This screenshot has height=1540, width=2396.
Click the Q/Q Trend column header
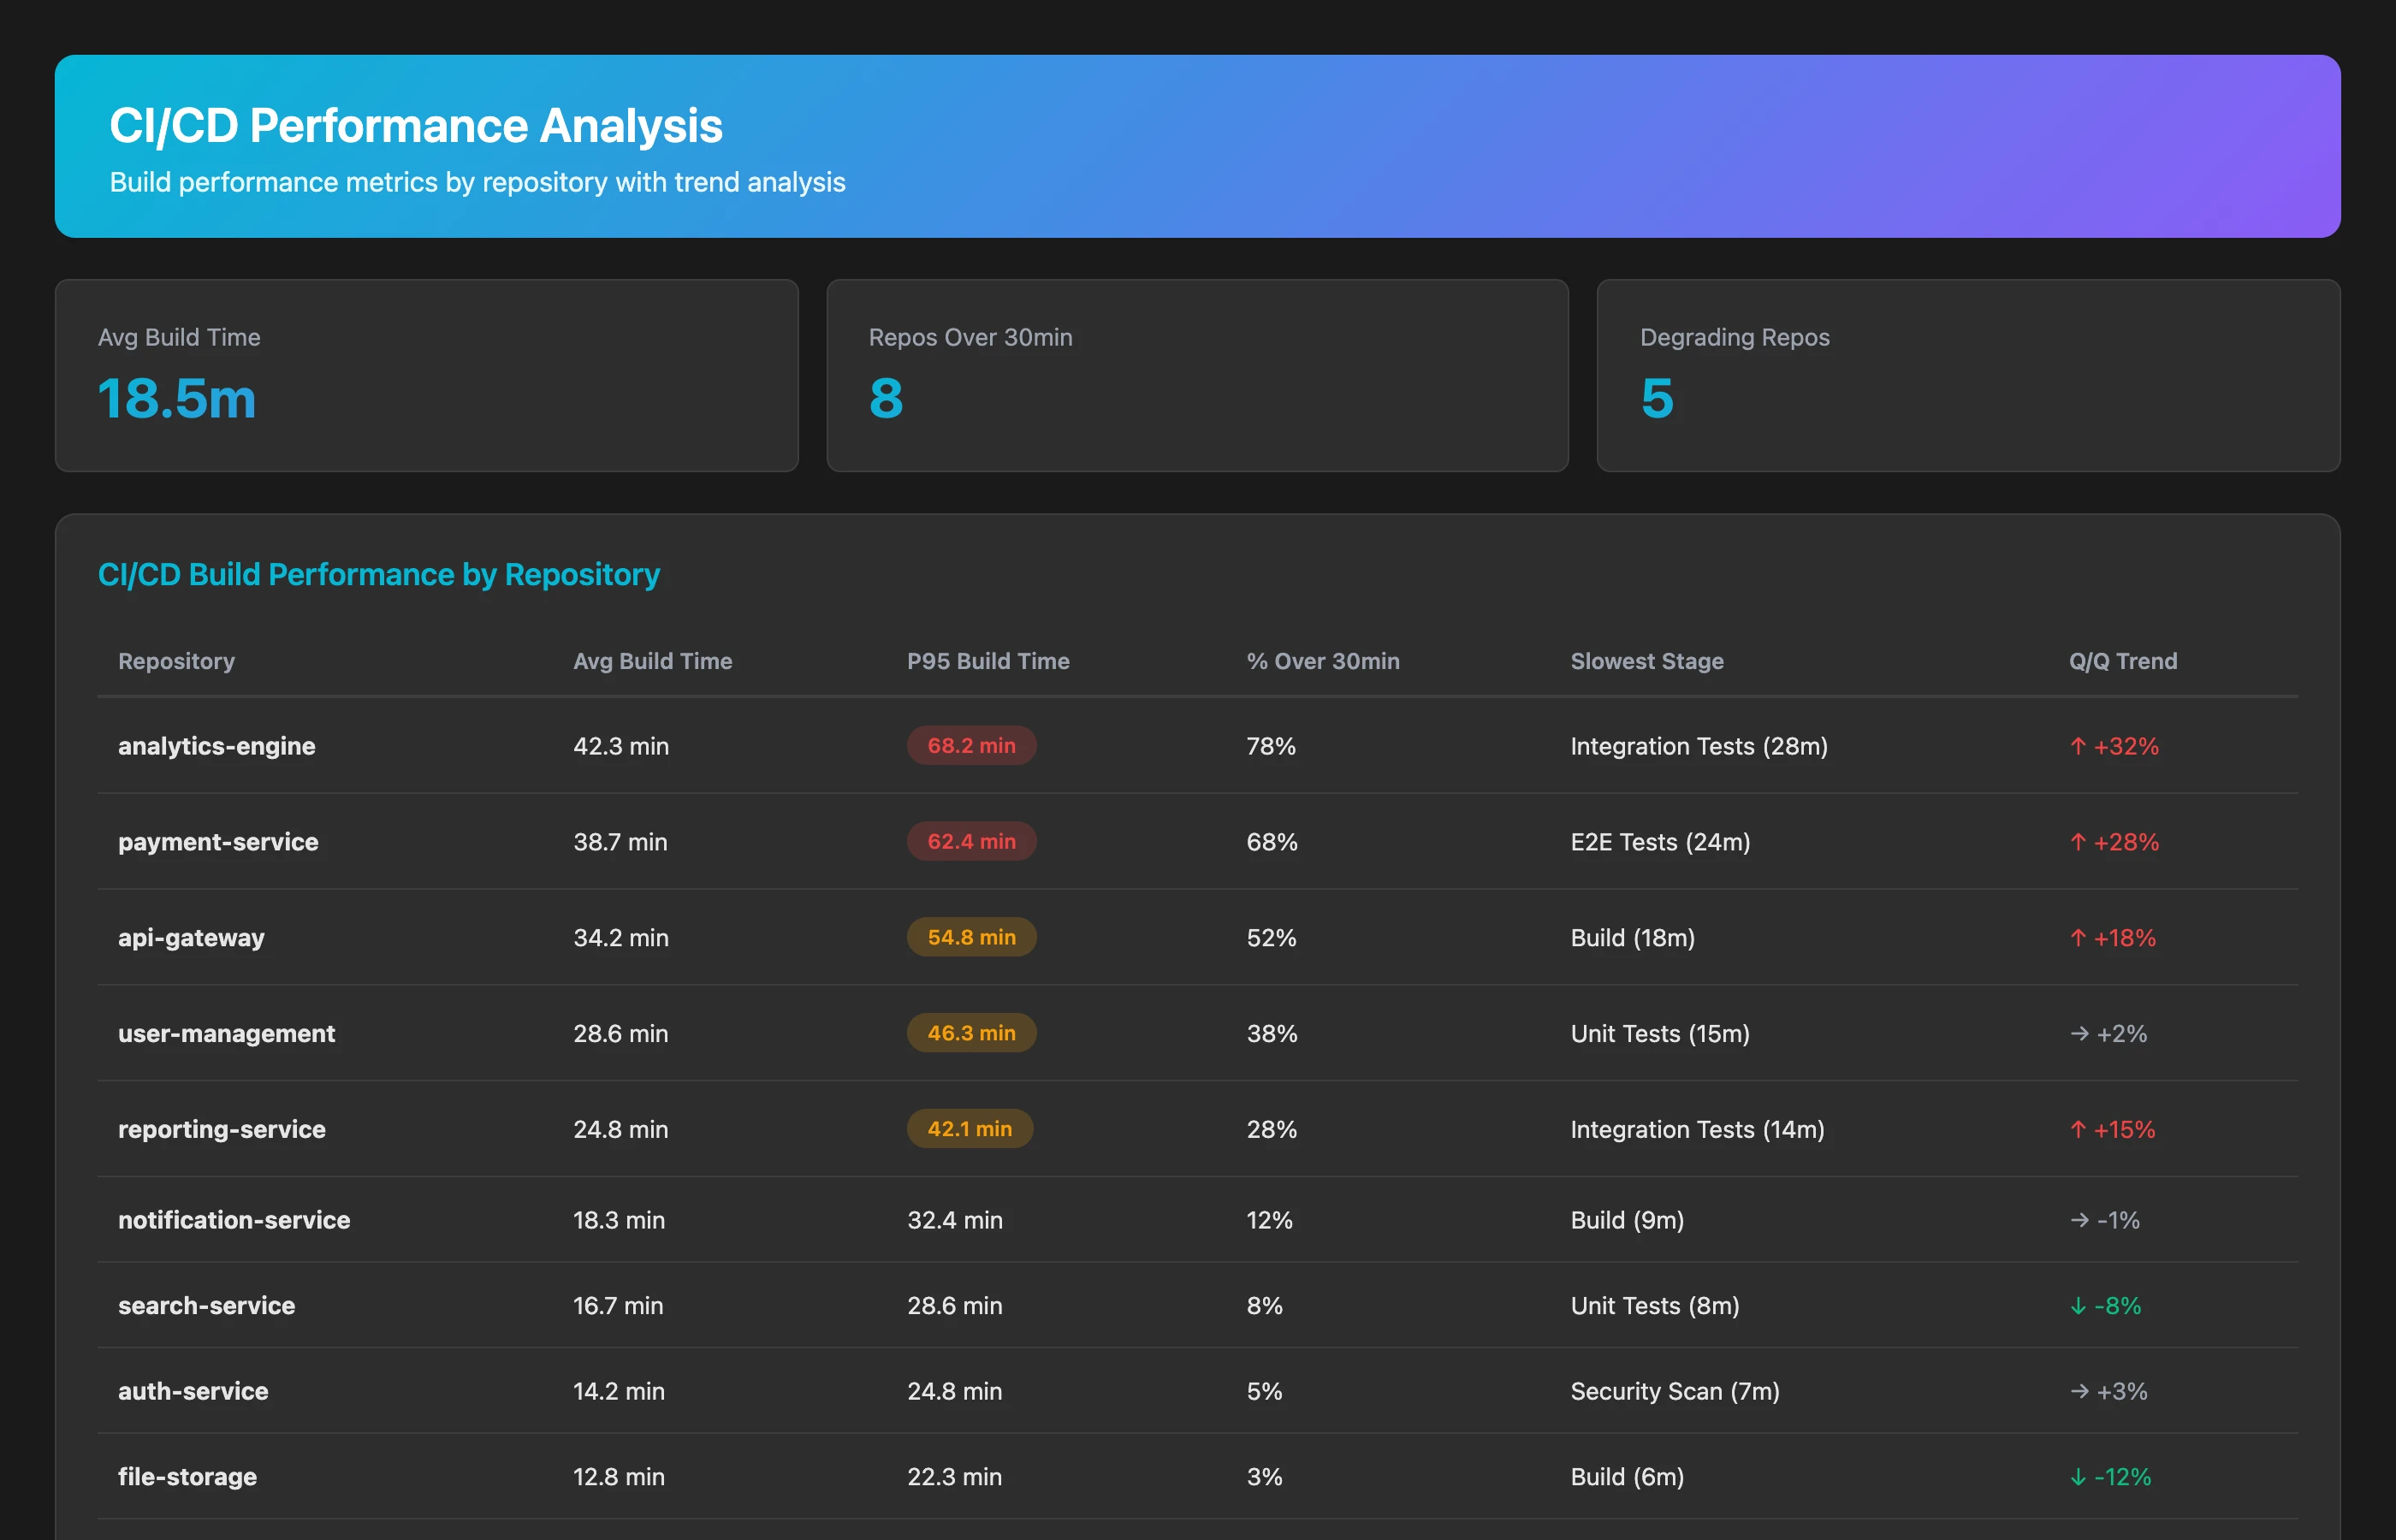(2123, 661)
